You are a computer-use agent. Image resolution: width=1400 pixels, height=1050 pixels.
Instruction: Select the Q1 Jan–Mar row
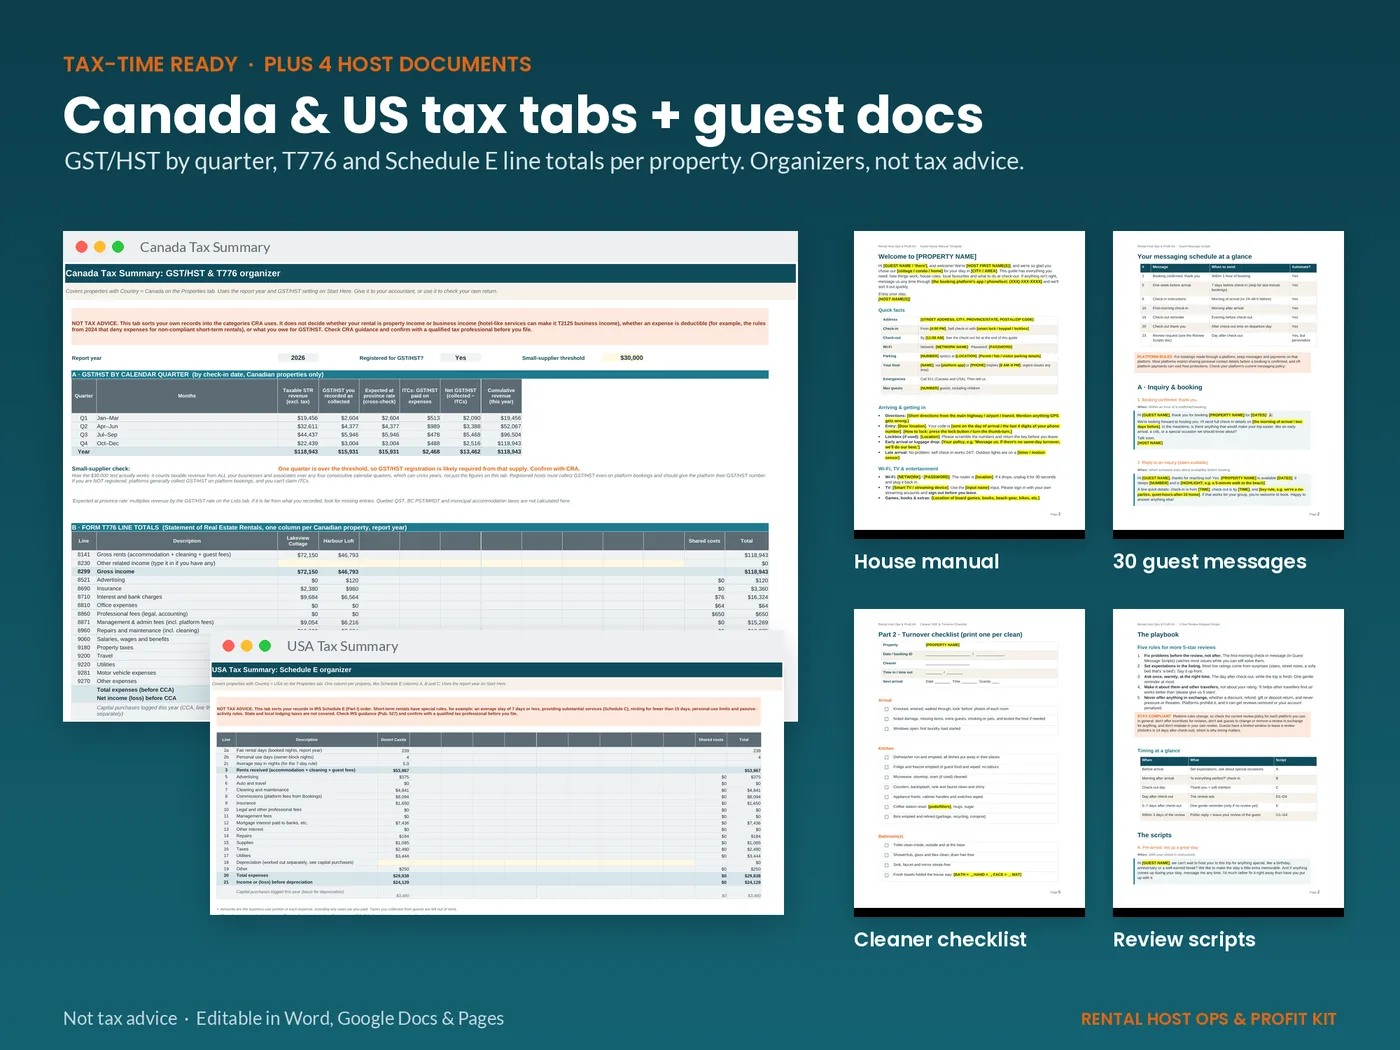pos(297,418)
